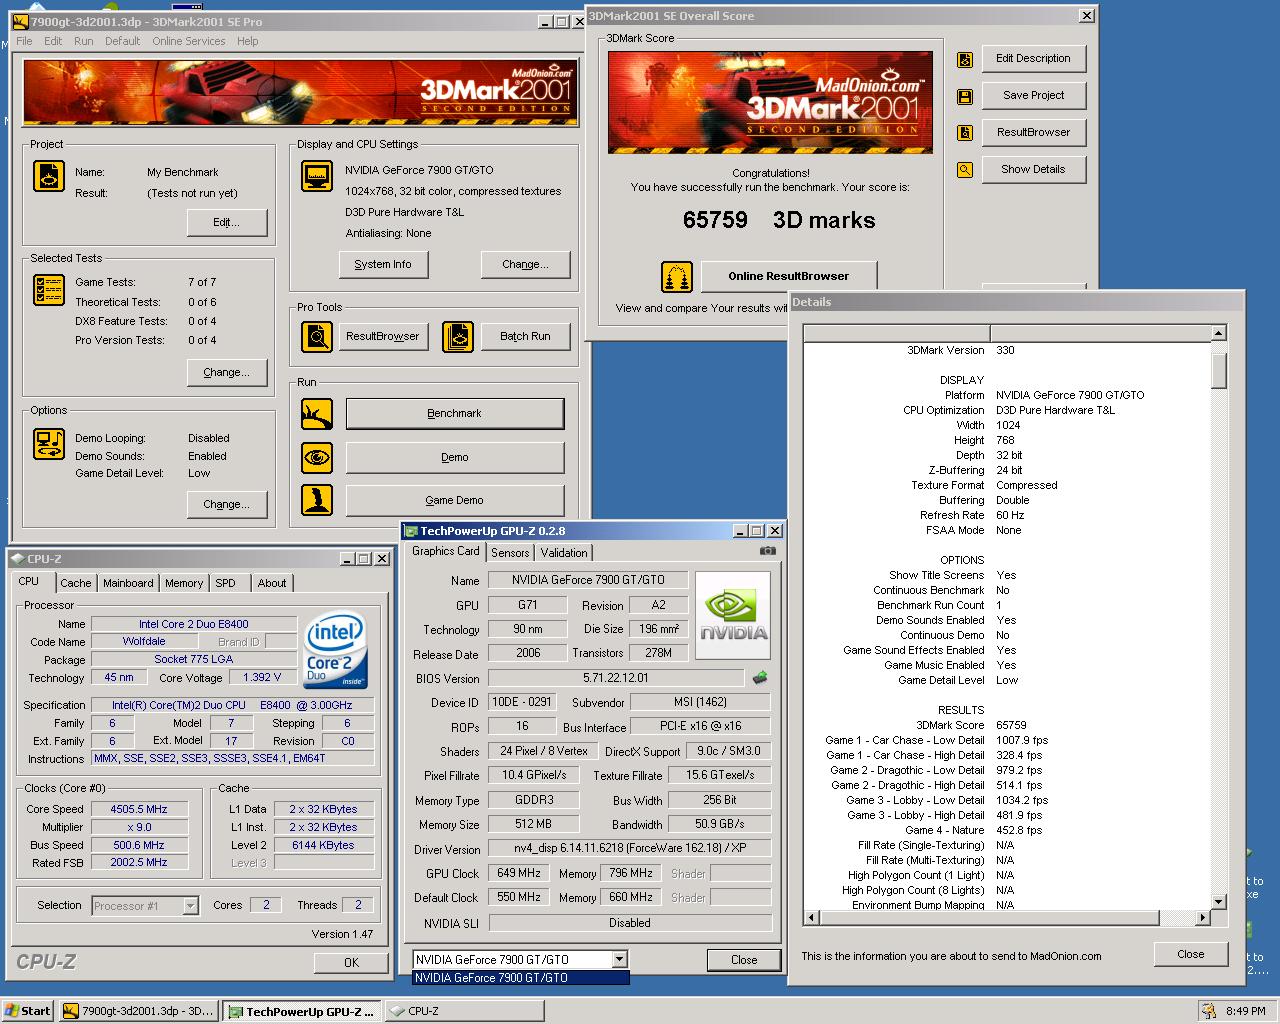Viewport: 1280px width, 1024px height.
Task: Click the NVIDIA logo in GPU-Z
Action: point(733,615)
